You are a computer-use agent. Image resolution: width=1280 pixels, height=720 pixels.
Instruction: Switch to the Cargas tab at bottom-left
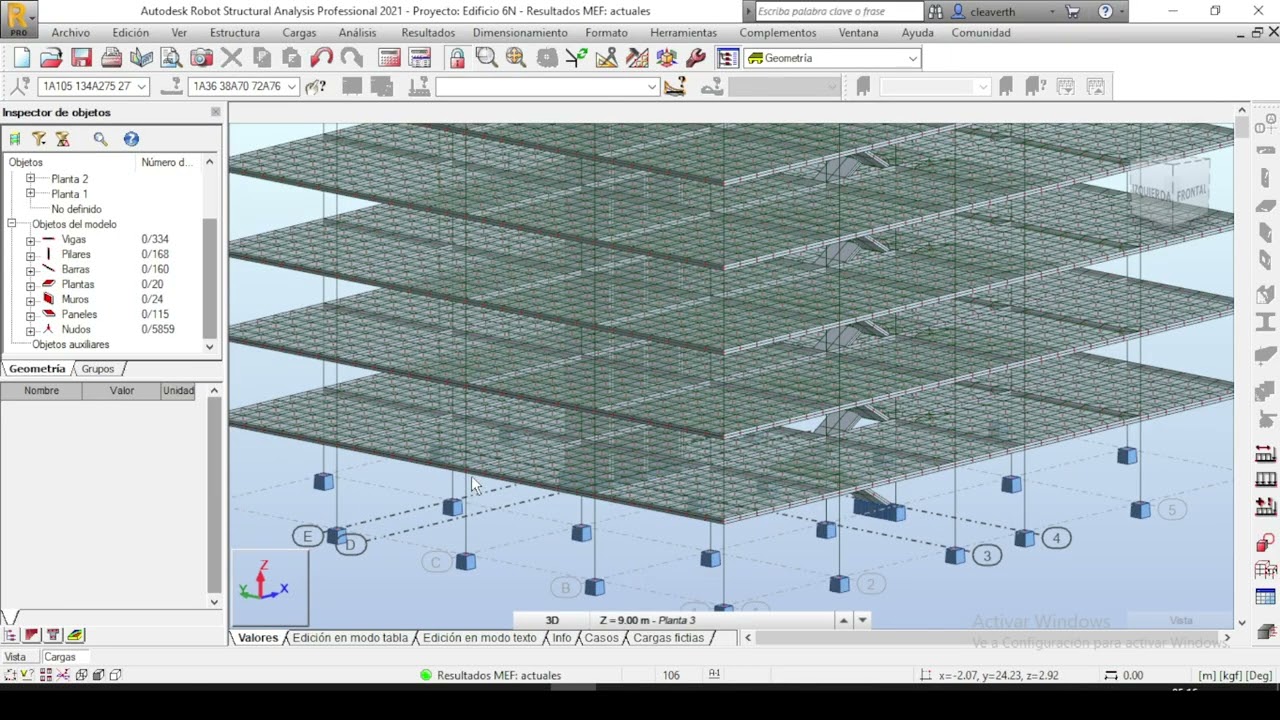(59, 657)
